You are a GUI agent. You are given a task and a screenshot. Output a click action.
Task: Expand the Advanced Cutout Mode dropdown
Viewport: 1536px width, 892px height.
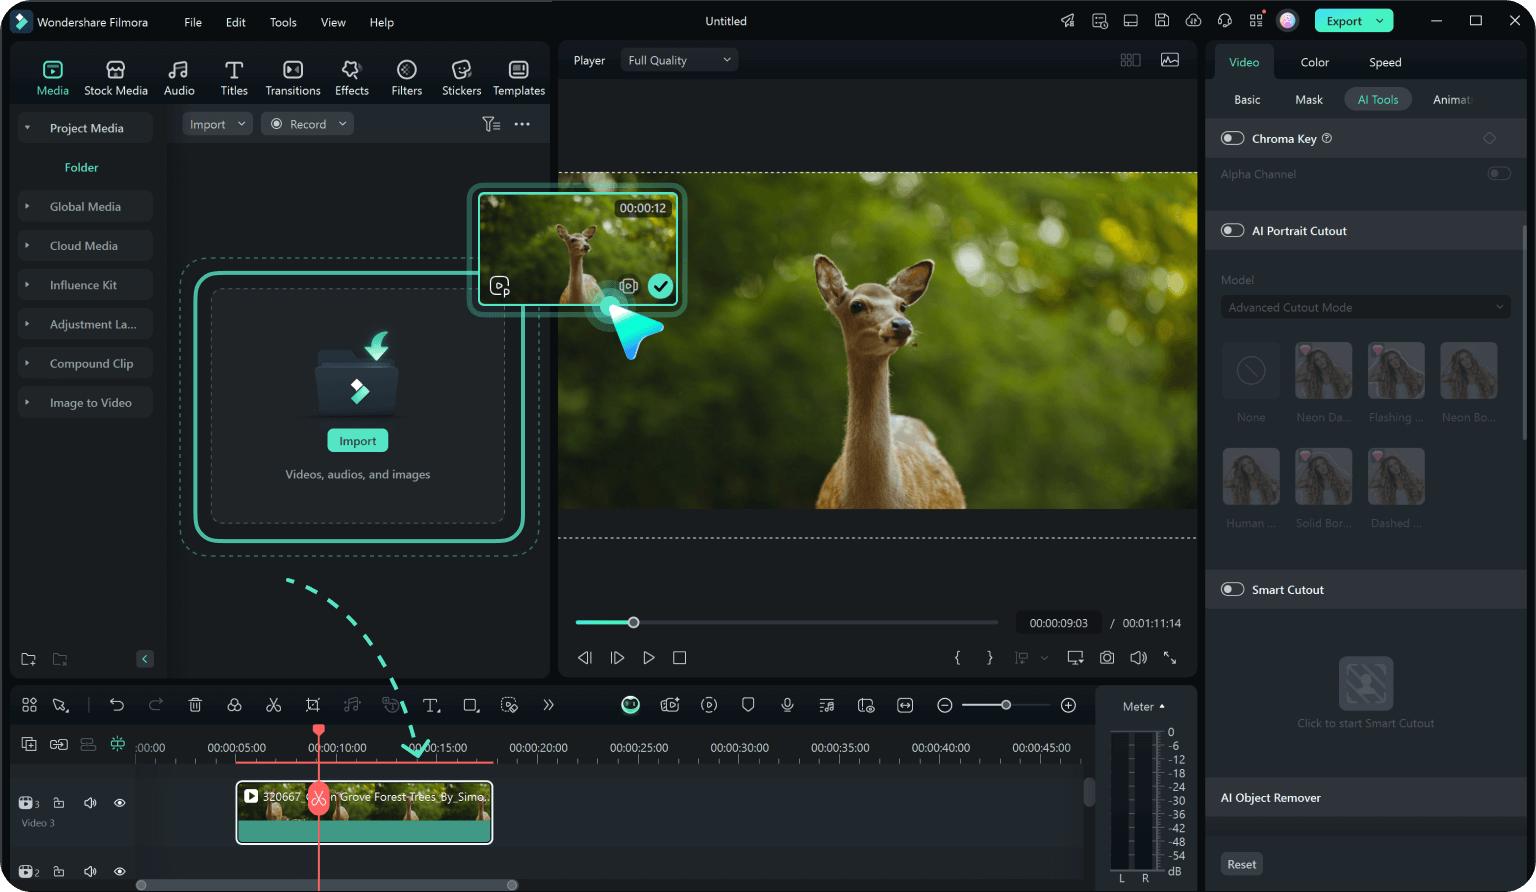(1365, 308)
